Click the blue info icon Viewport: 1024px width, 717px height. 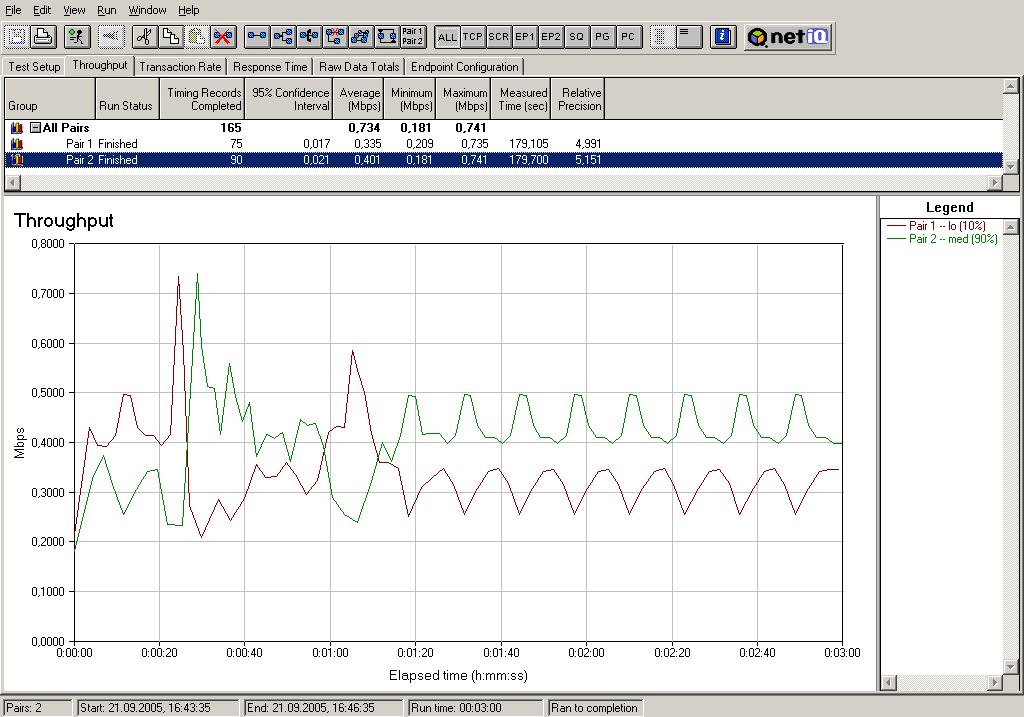[723, 37]
